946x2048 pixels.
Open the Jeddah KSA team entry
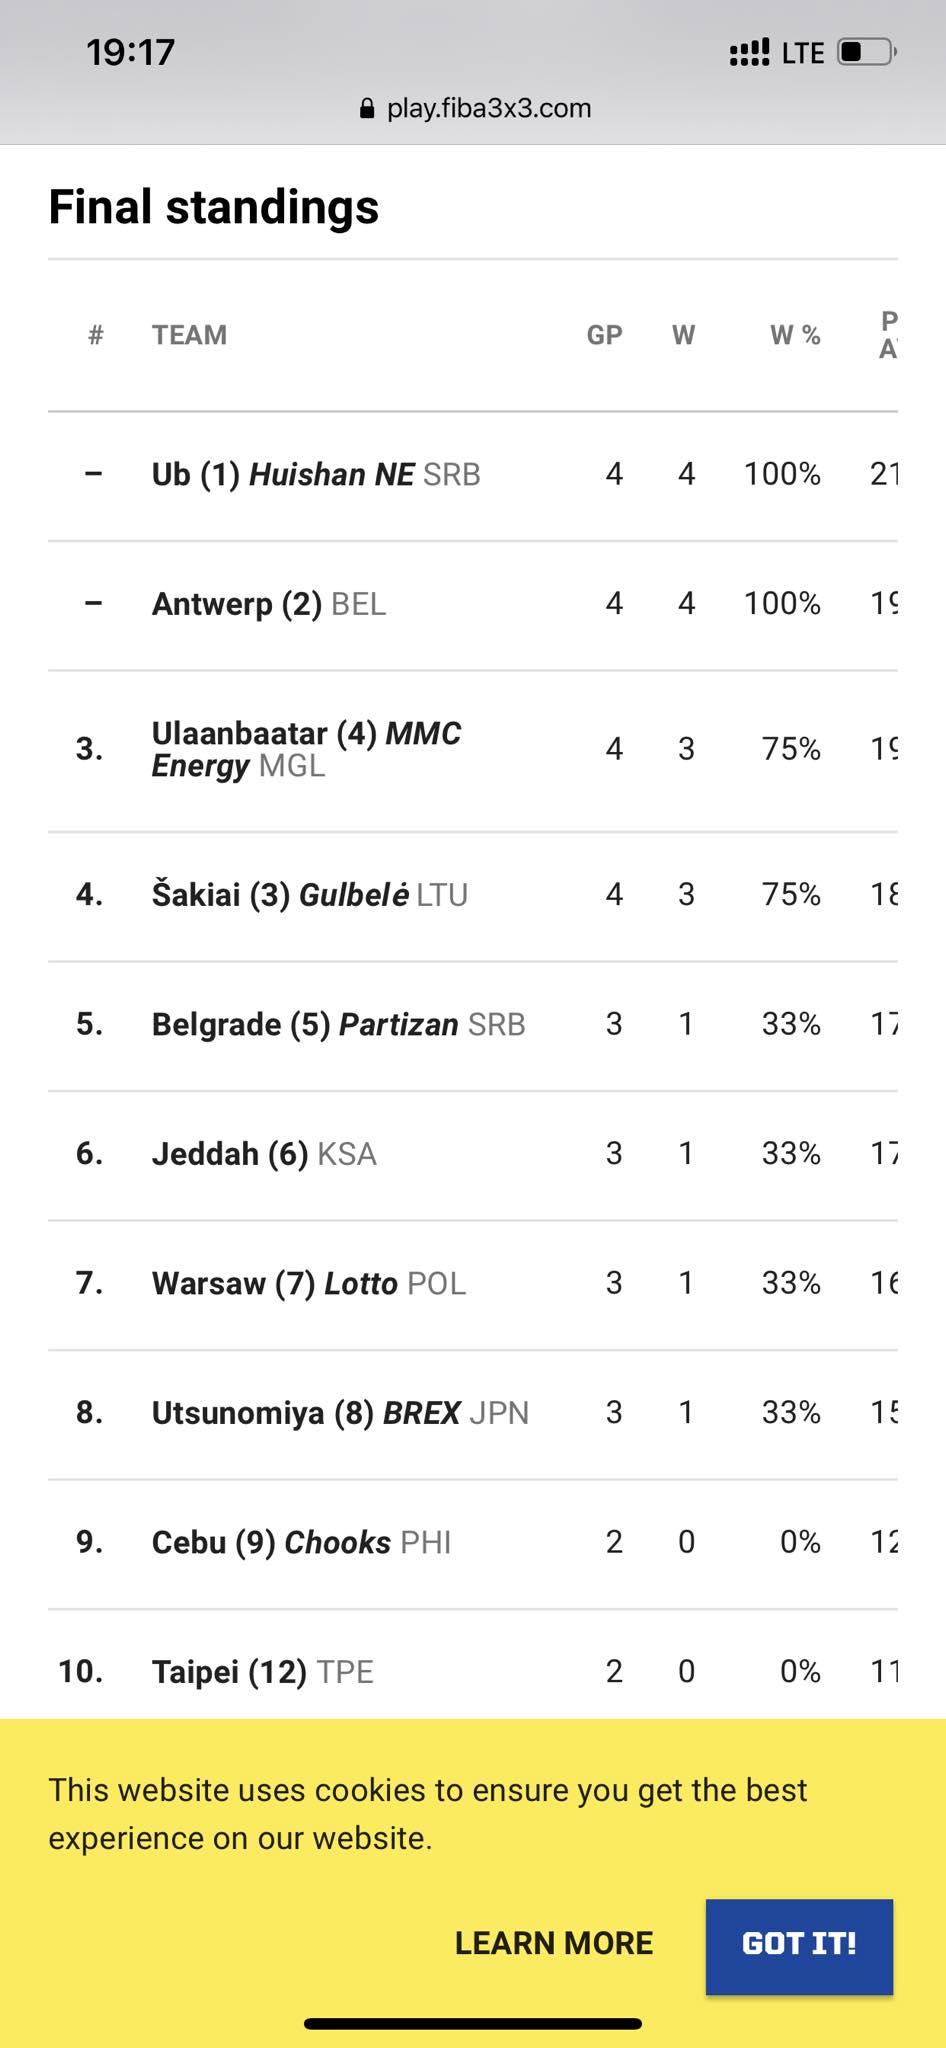(x=264, y=1154)
